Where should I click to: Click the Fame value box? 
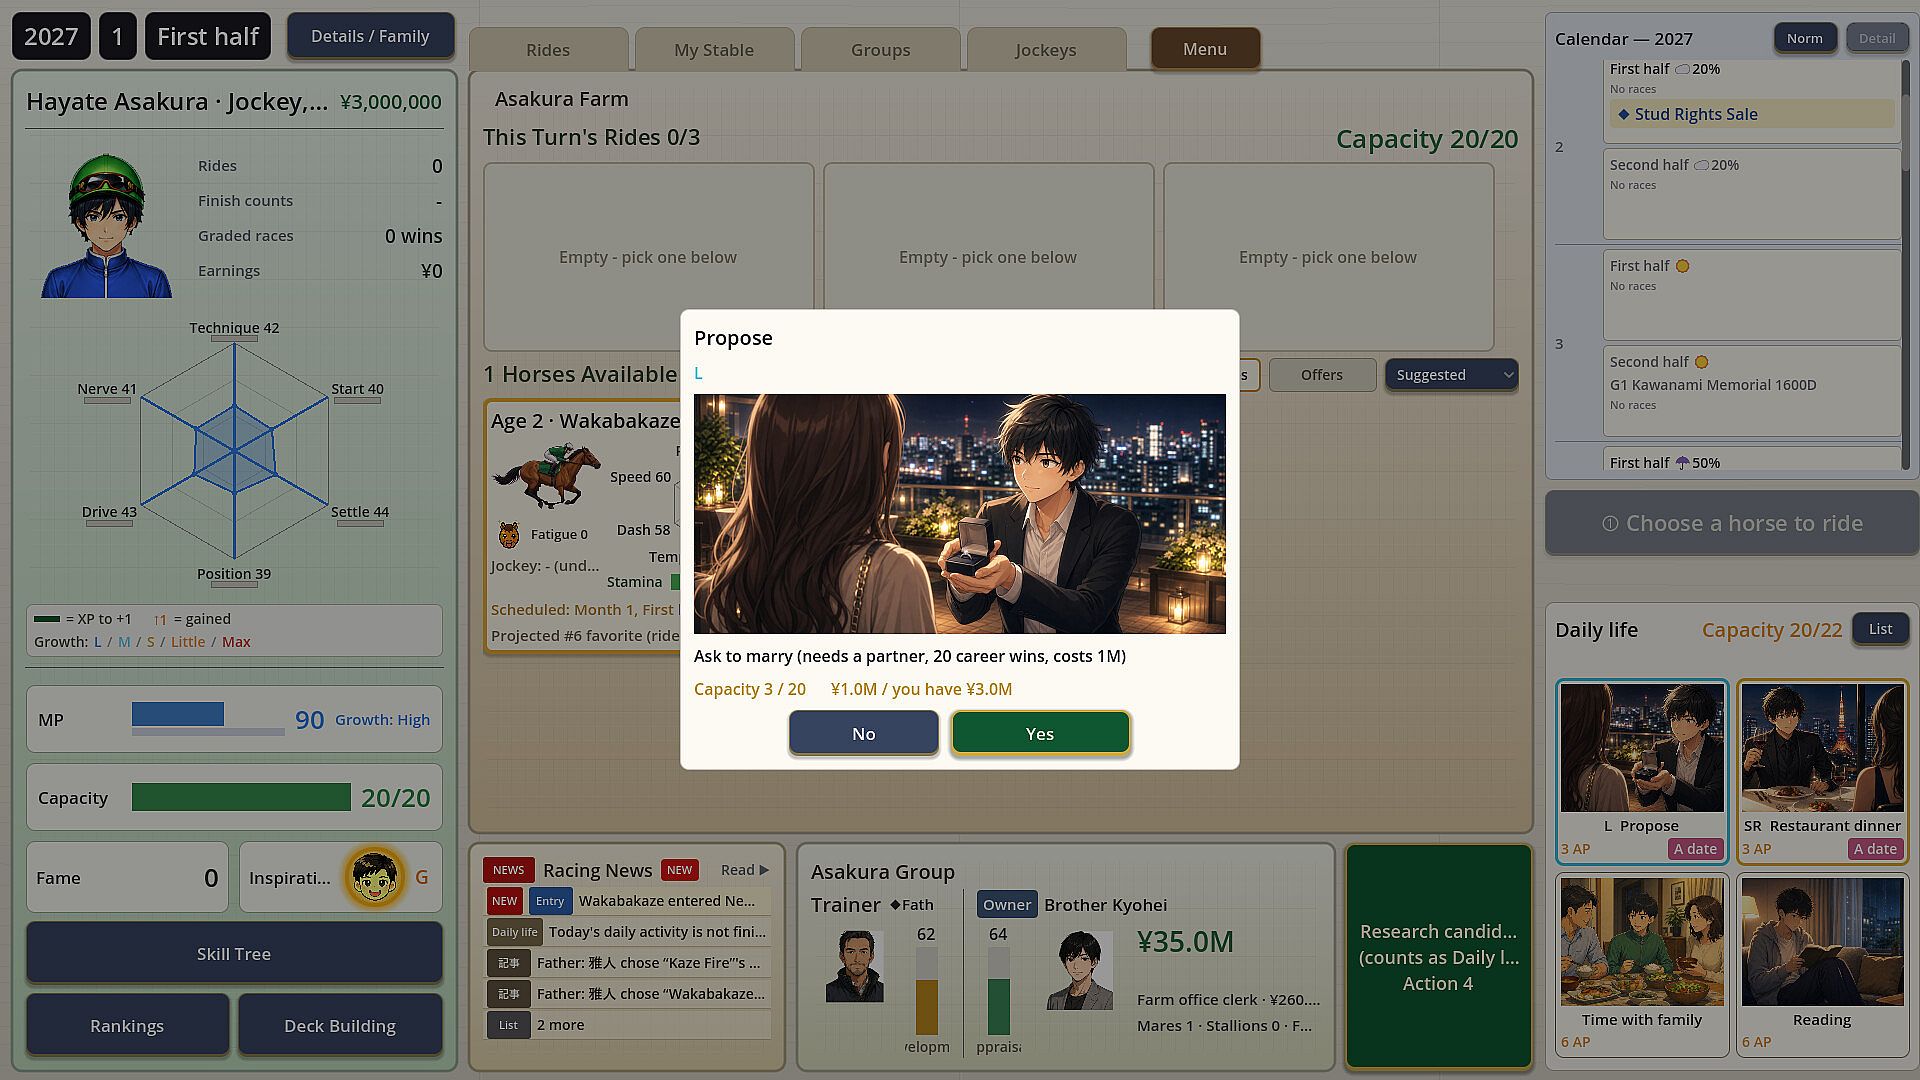(x=127, y=877)
